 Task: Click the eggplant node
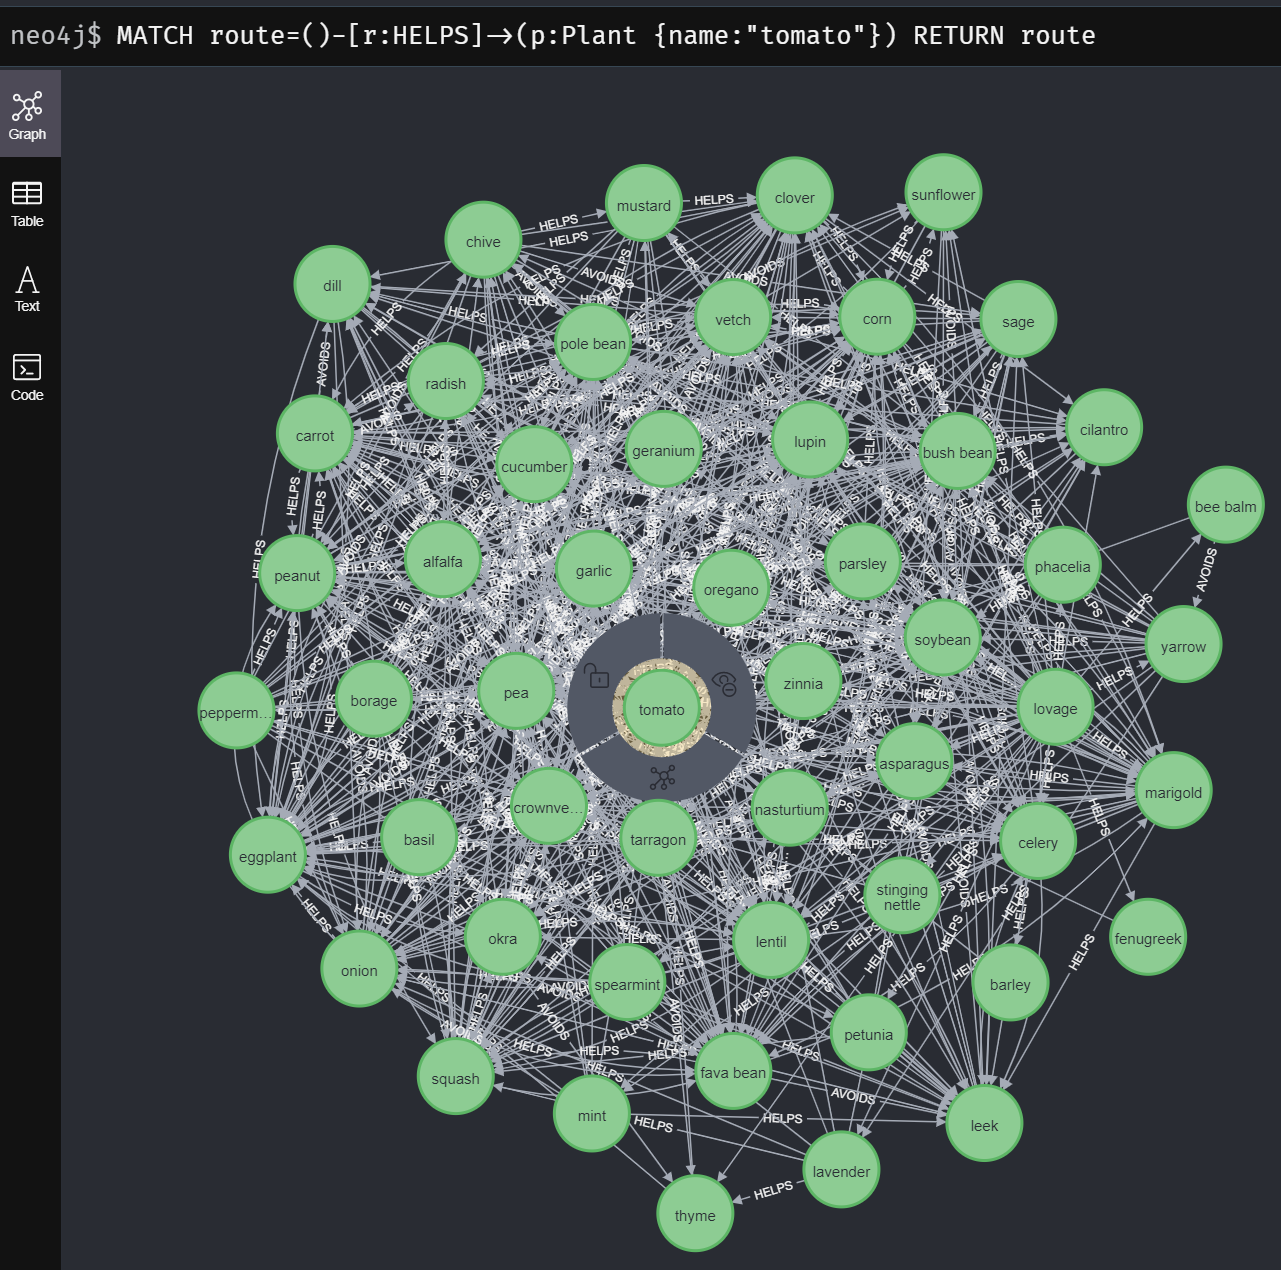pos(268,857)
